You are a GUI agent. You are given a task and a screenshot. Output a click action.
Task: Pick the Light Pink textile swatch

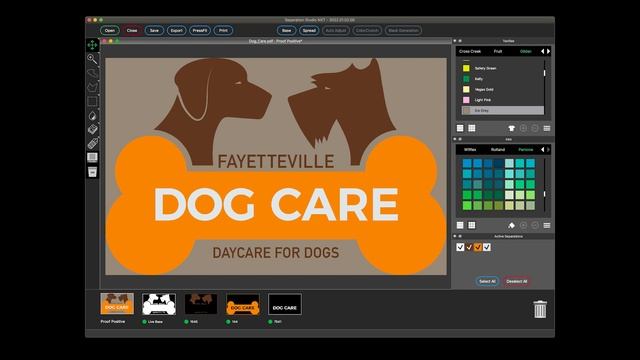466,100
